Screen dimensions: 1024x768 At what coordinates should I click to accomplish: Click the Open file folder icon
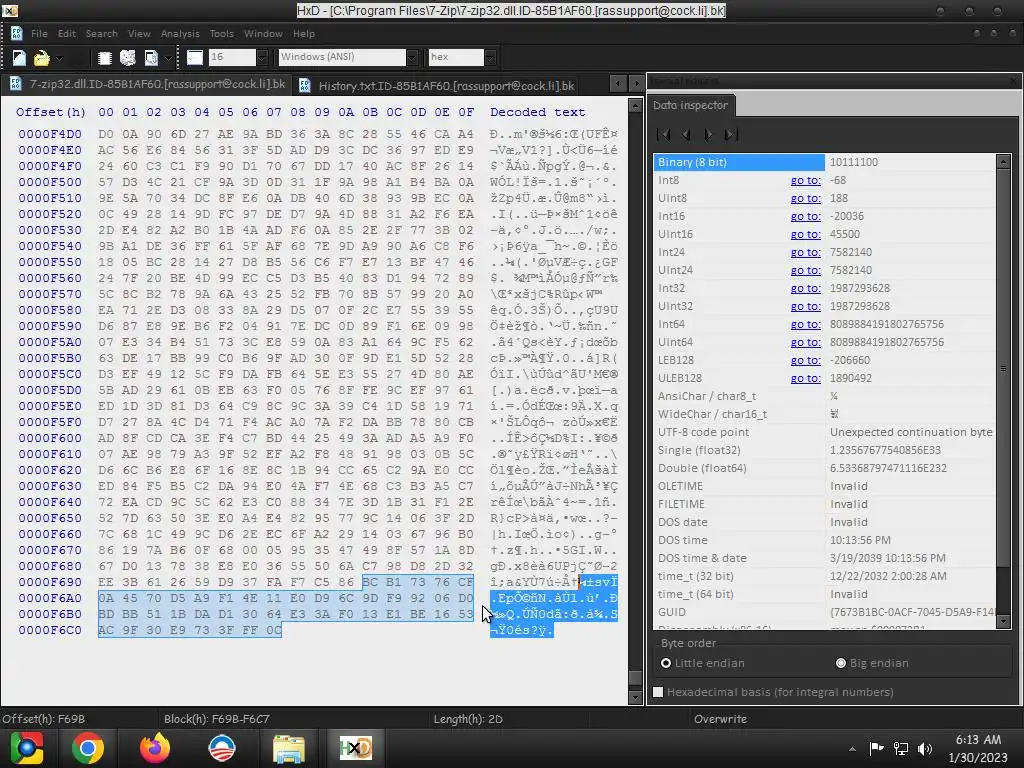coord(41,57)
